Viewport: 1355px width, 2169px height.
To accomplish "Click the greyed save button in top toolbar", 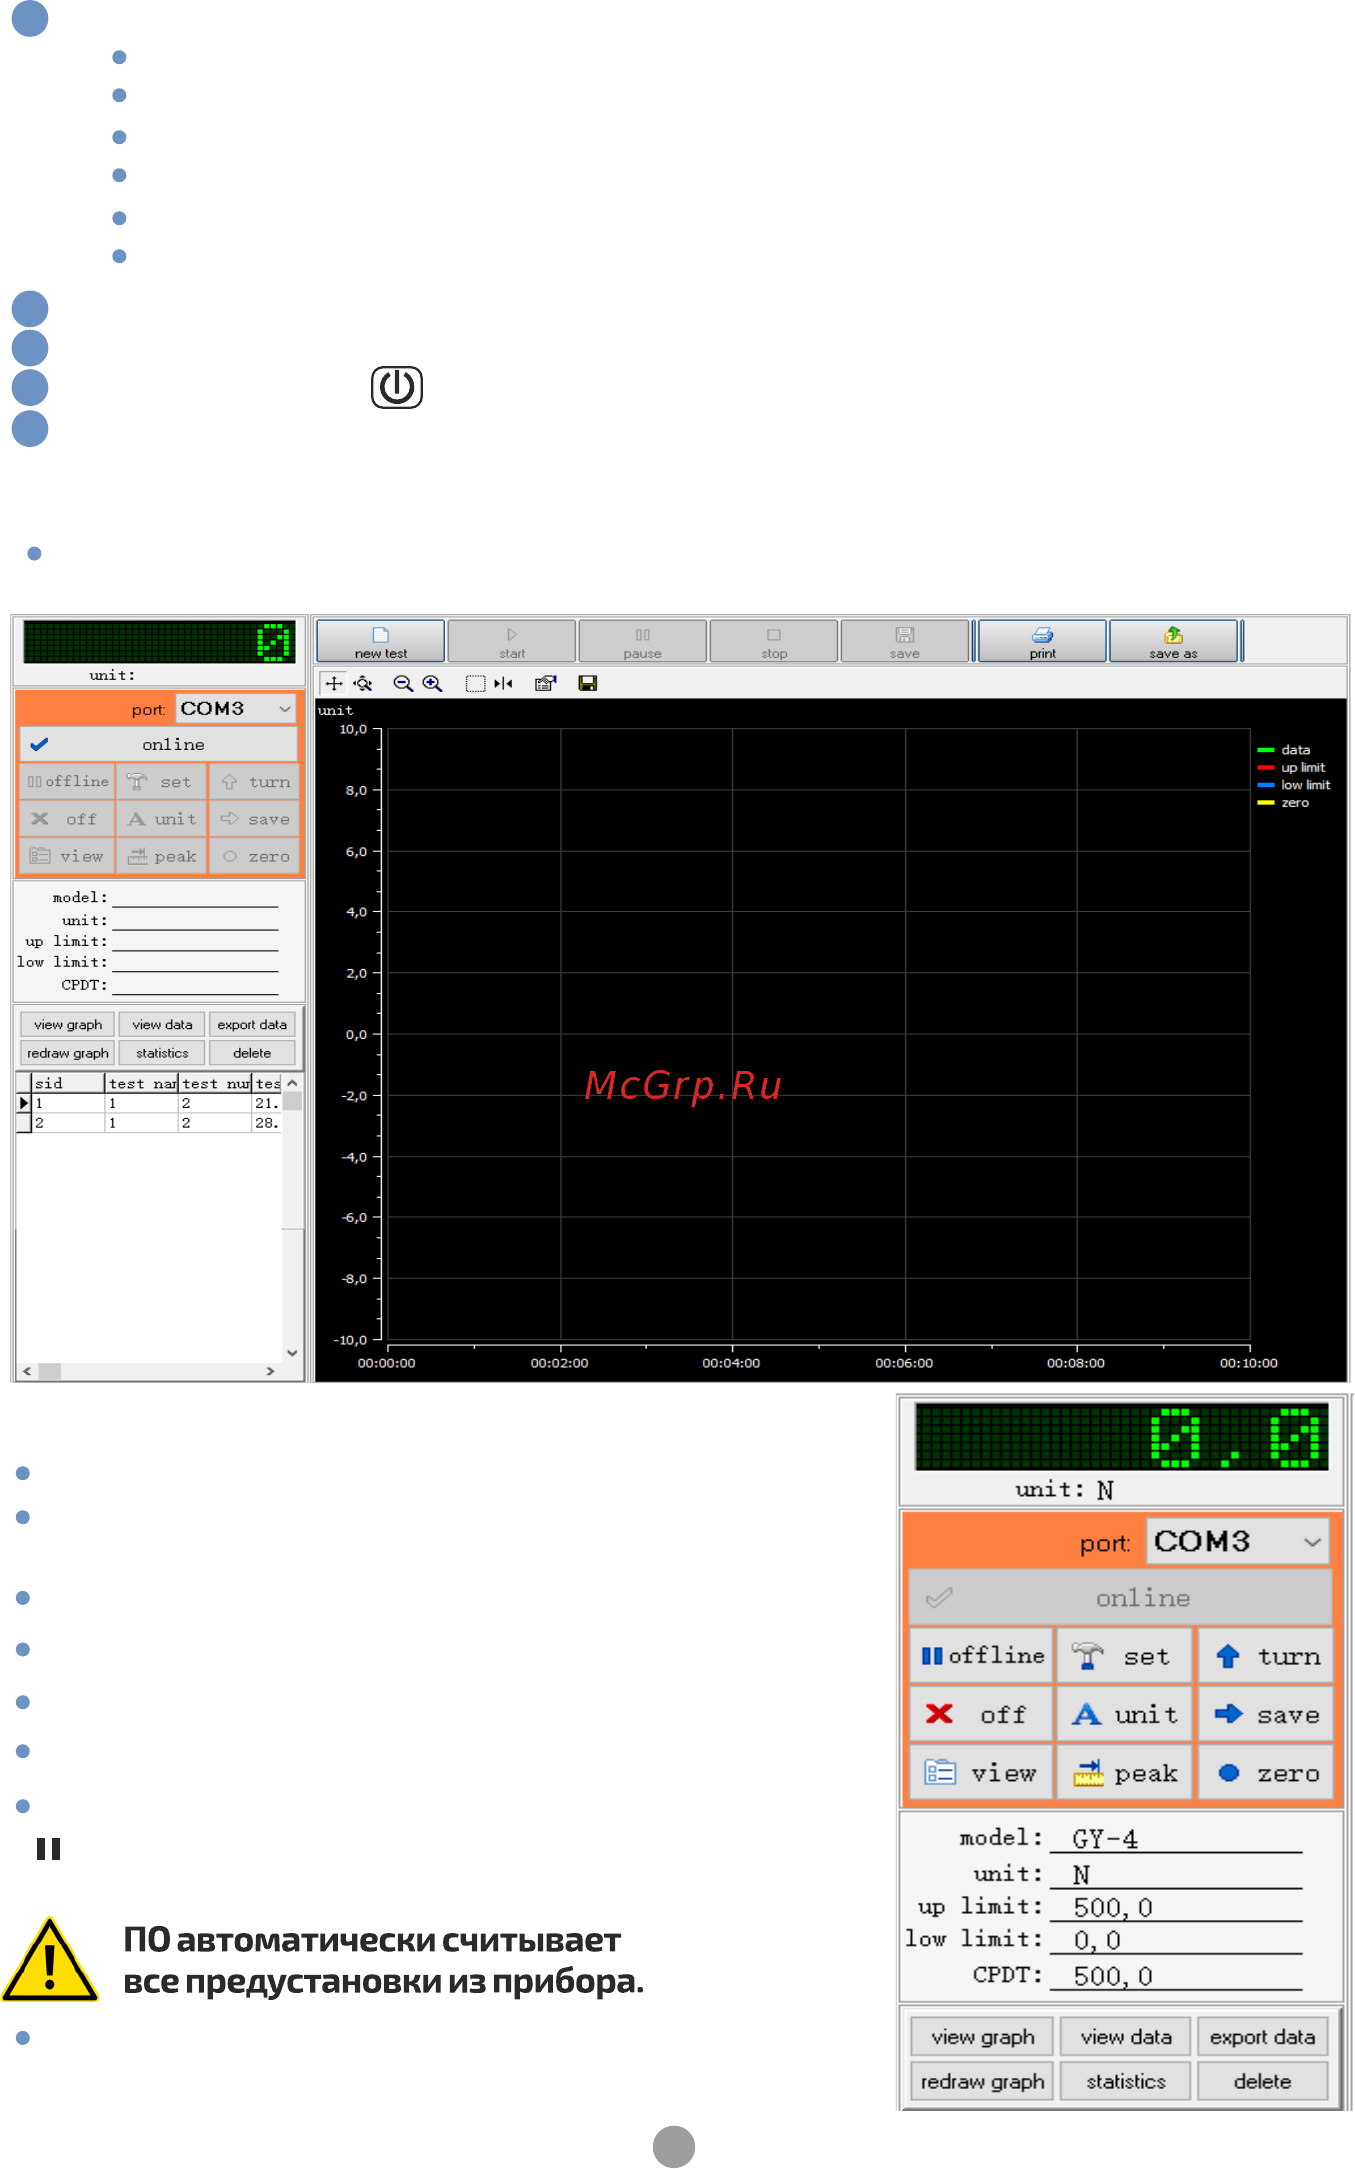I will coord(904,641).
